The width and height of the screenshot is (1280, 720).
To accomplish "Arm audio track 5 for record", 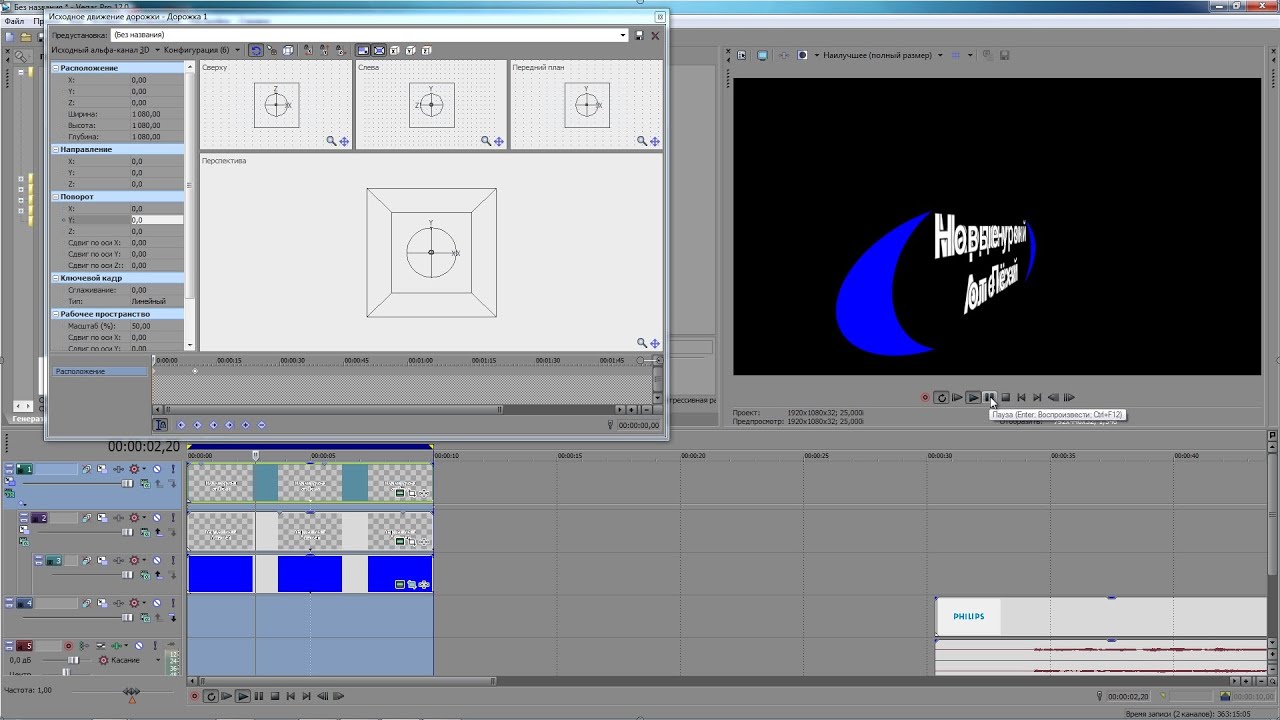I will pos(68,646).
